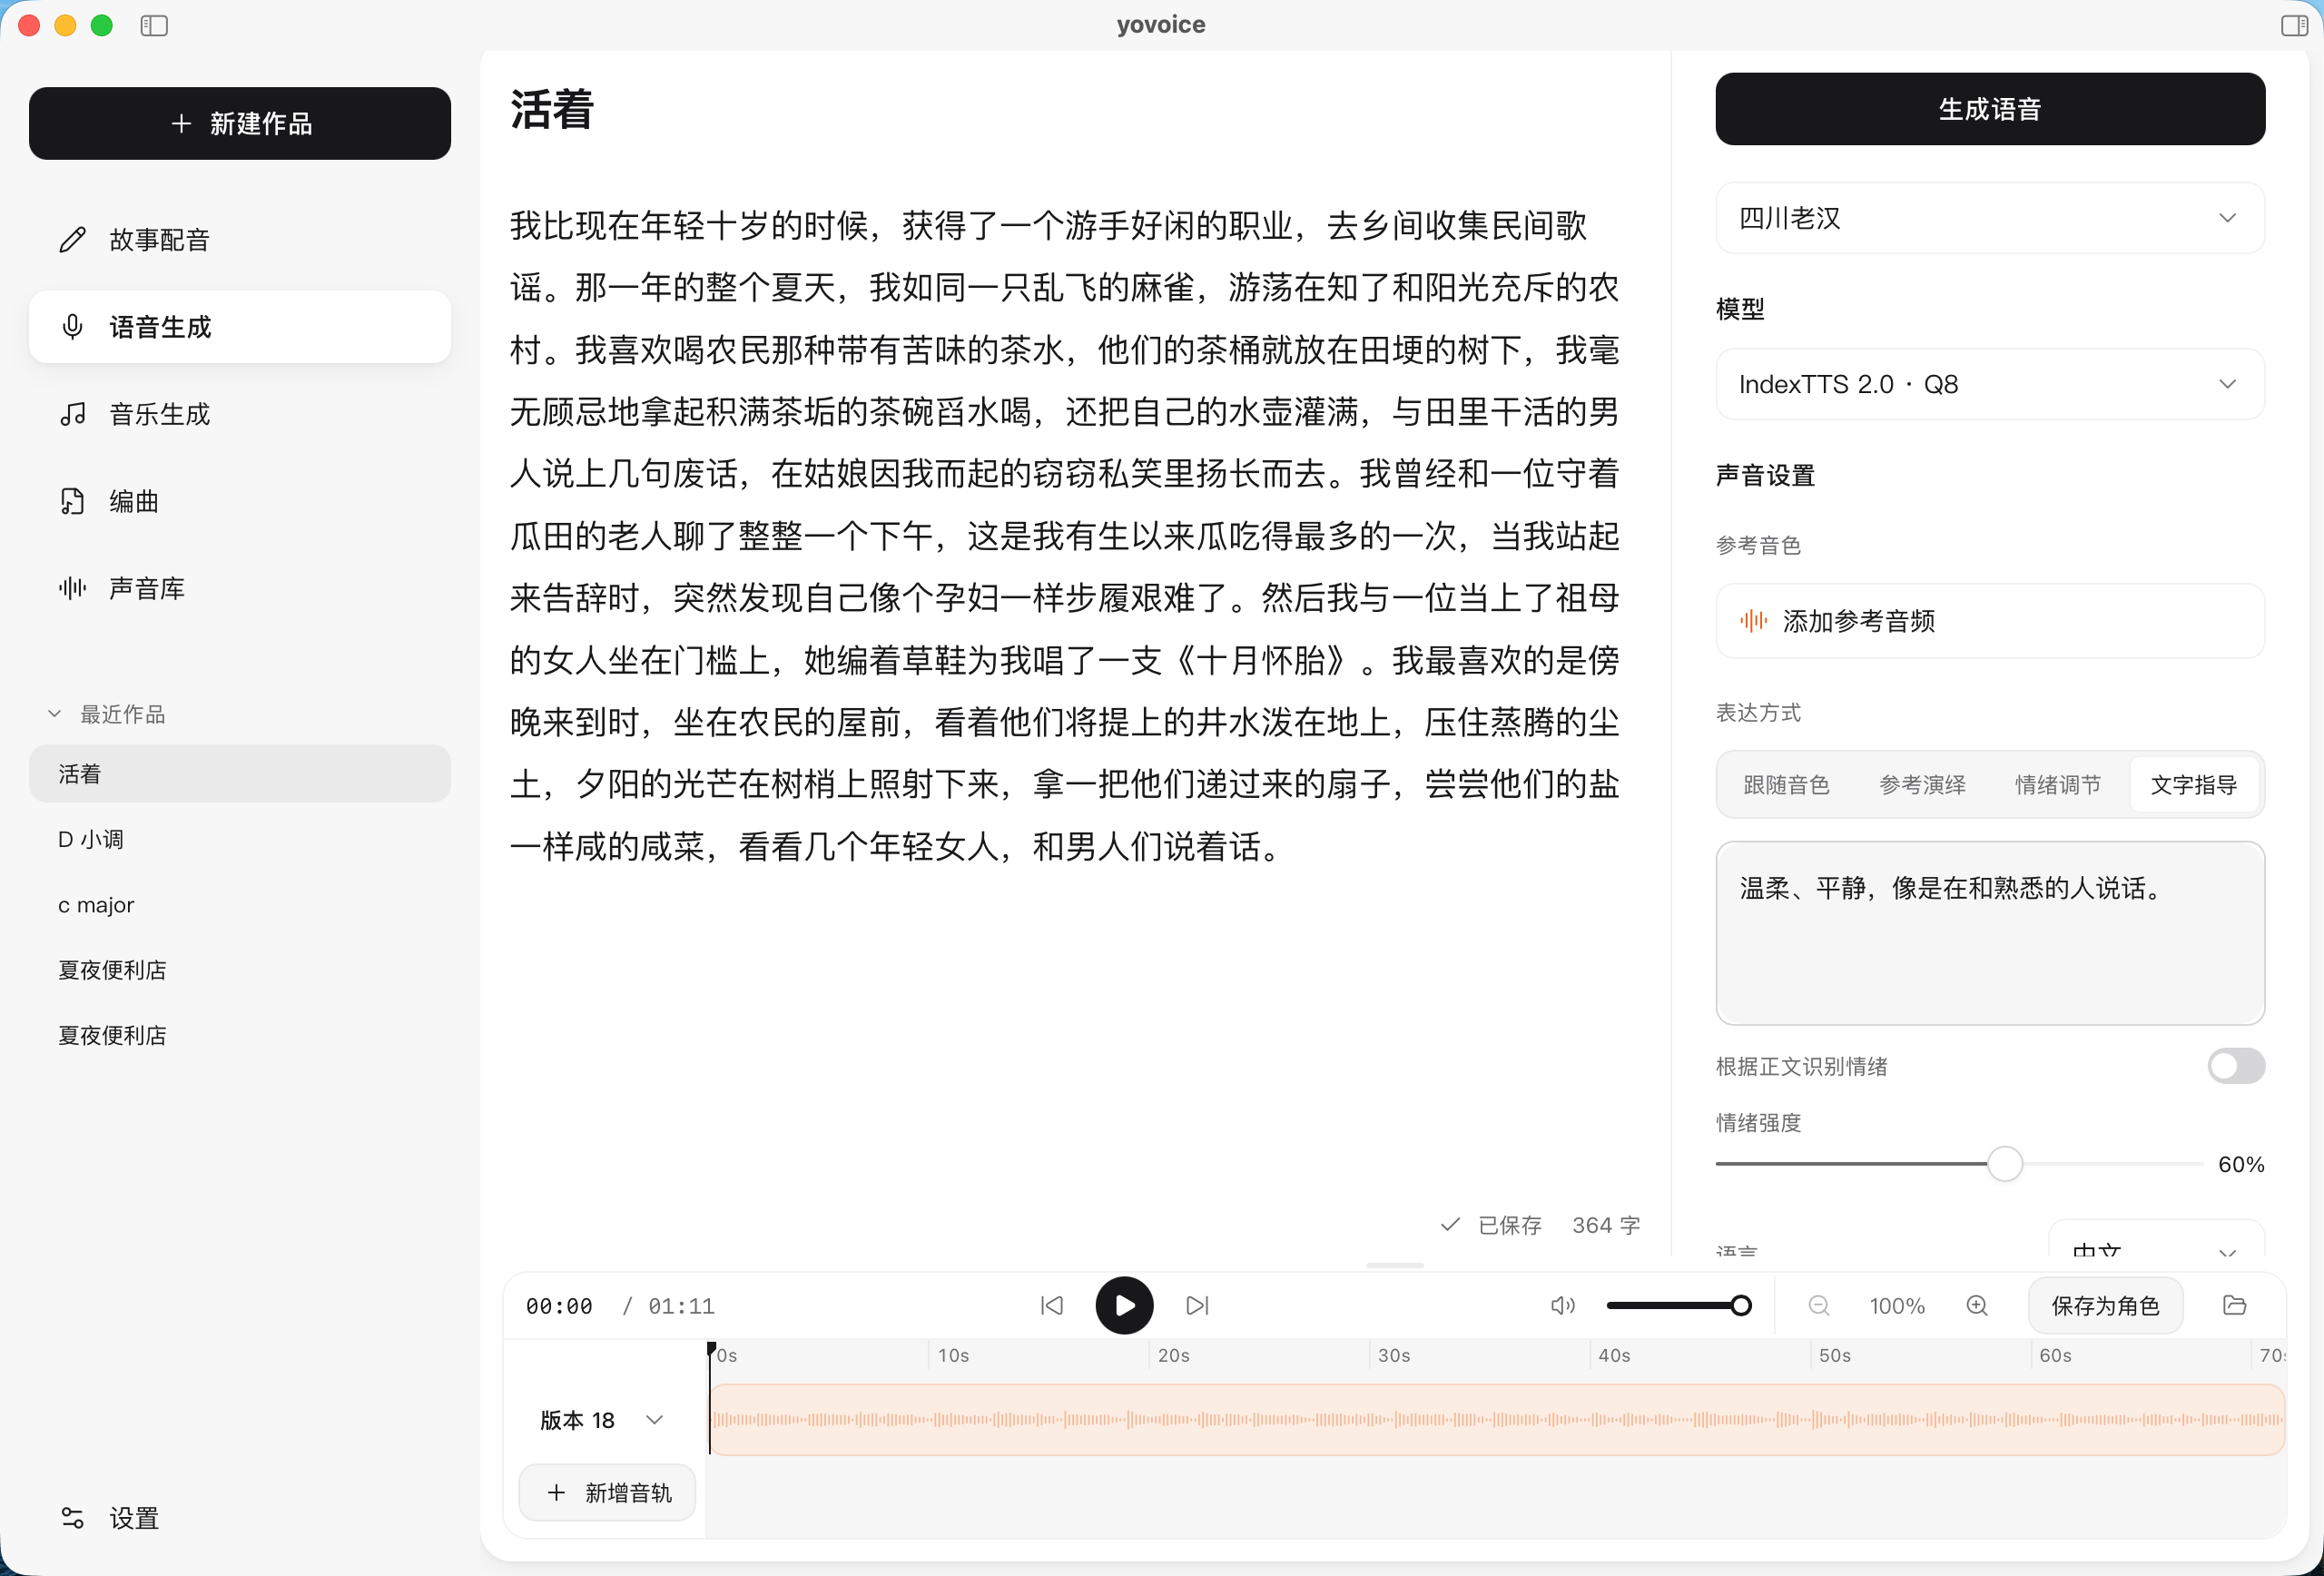Viewport: 2324px width, 1576px height.
Task: Expand the 版本 18 version selector
Action: pos(601,1420)
